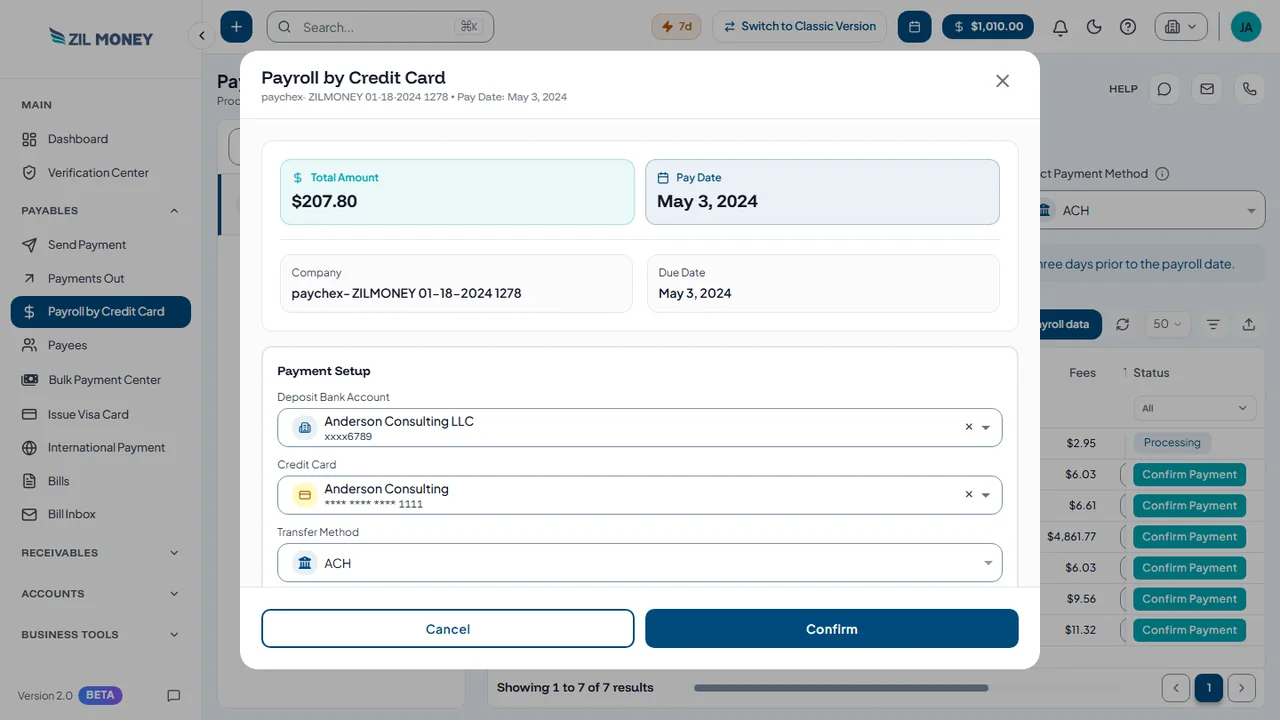Open notifications bell
The width and height of the screenshot is (1280, 720).
pyautogui.click(x=1060, y=27)
